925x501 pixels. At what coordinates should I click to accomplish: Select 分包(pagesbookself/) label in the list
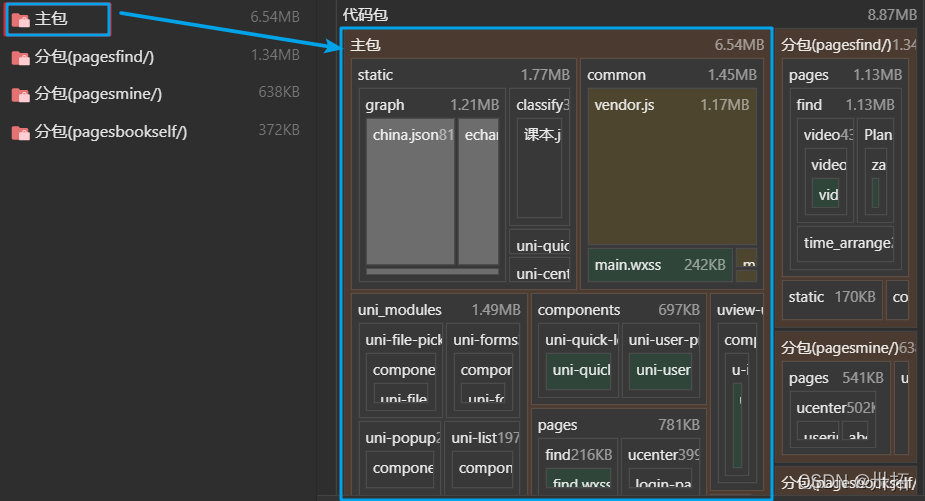pos(111,132)
